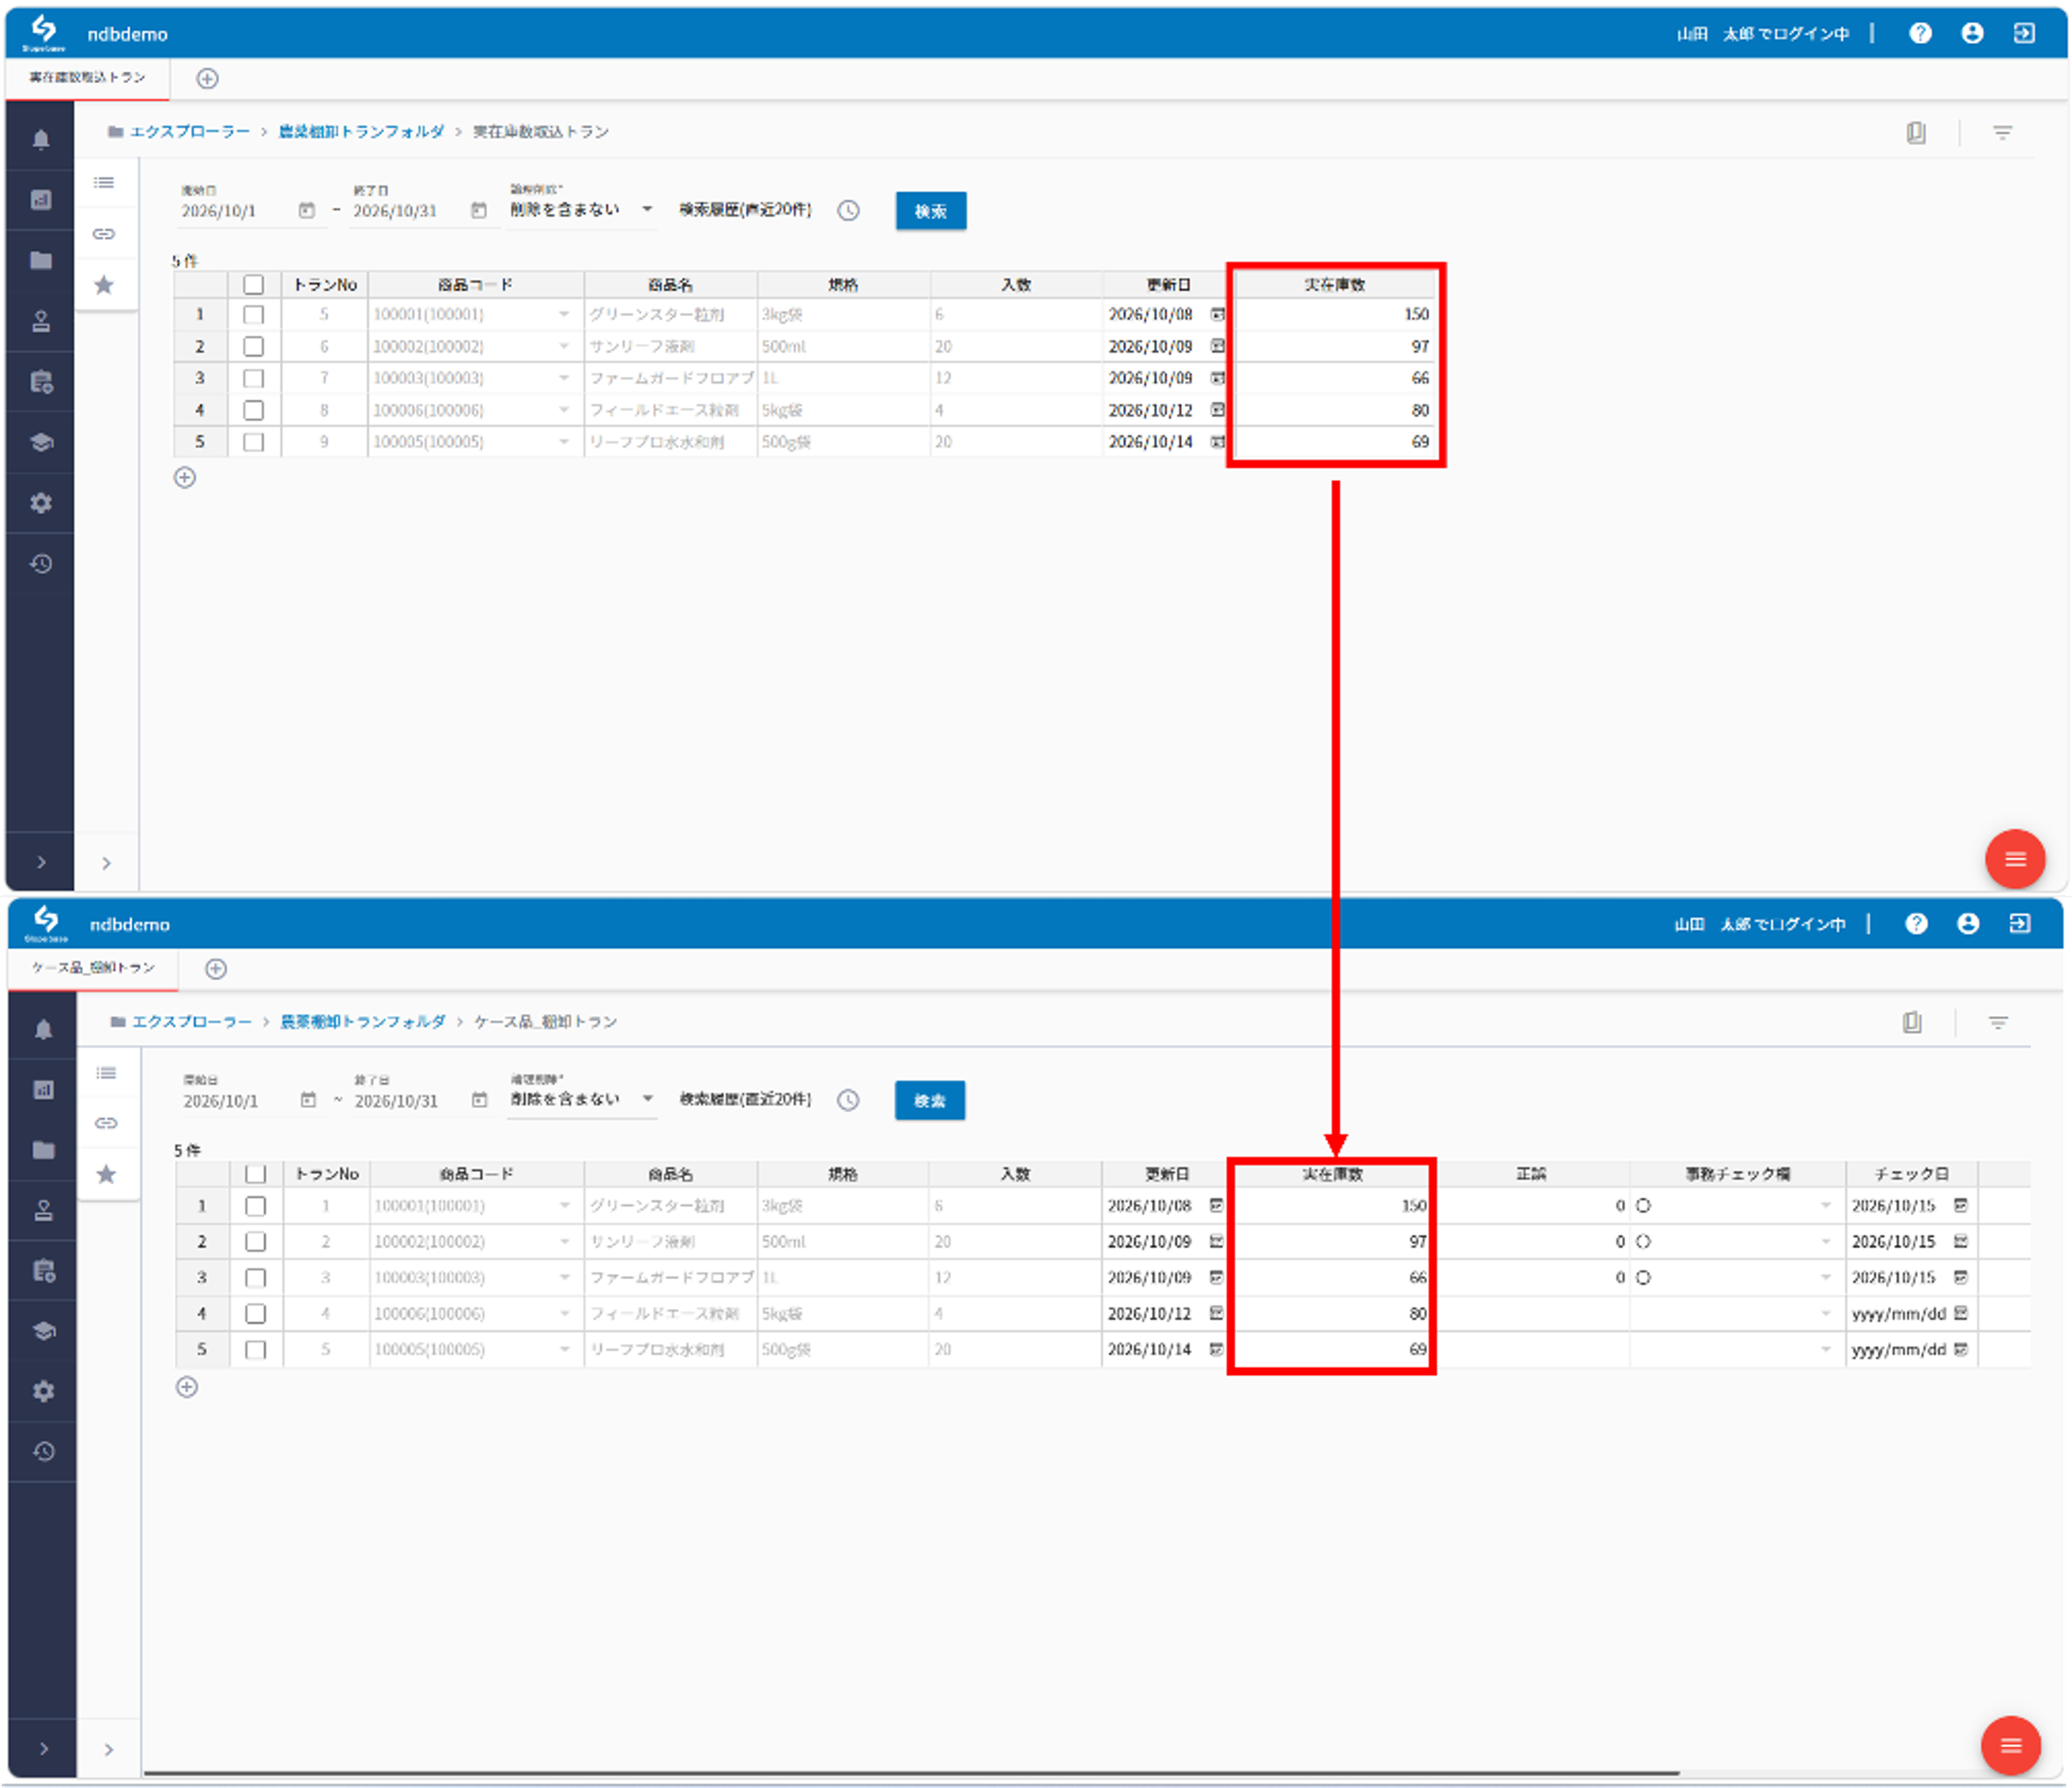The height and width of the screenshot is (1788, 2072).
Task: Click red floating menu button in bottom window
Action: pyautogui.click(x=2011, y=1746)
